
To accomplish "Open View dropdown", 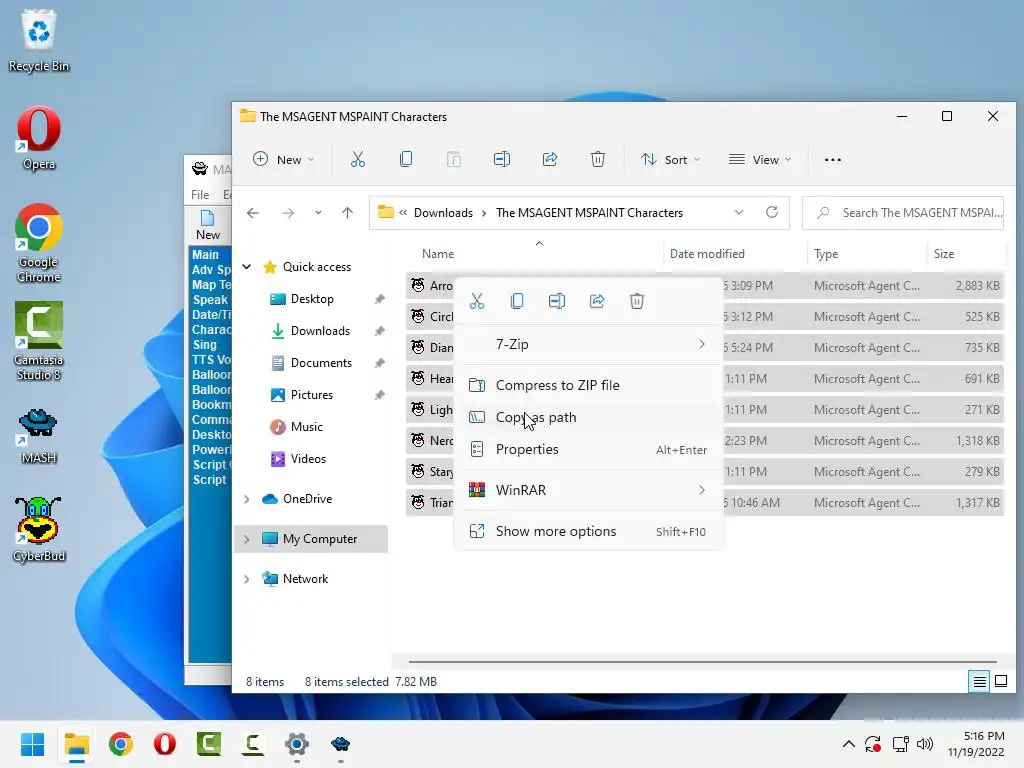I will 760,159.
